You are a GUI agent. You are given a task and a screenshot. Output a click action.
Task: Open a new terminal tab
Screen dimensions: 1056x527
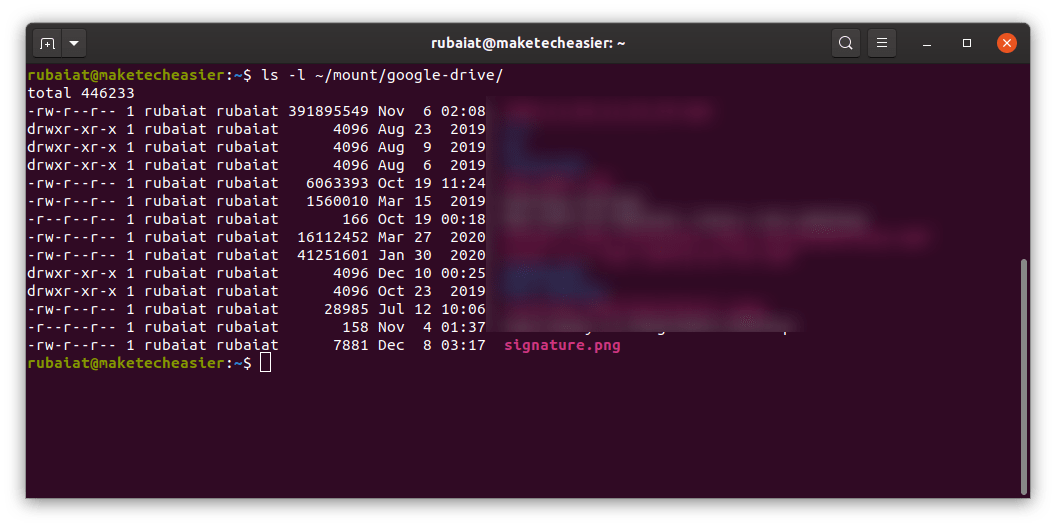[x=47, y=44]
